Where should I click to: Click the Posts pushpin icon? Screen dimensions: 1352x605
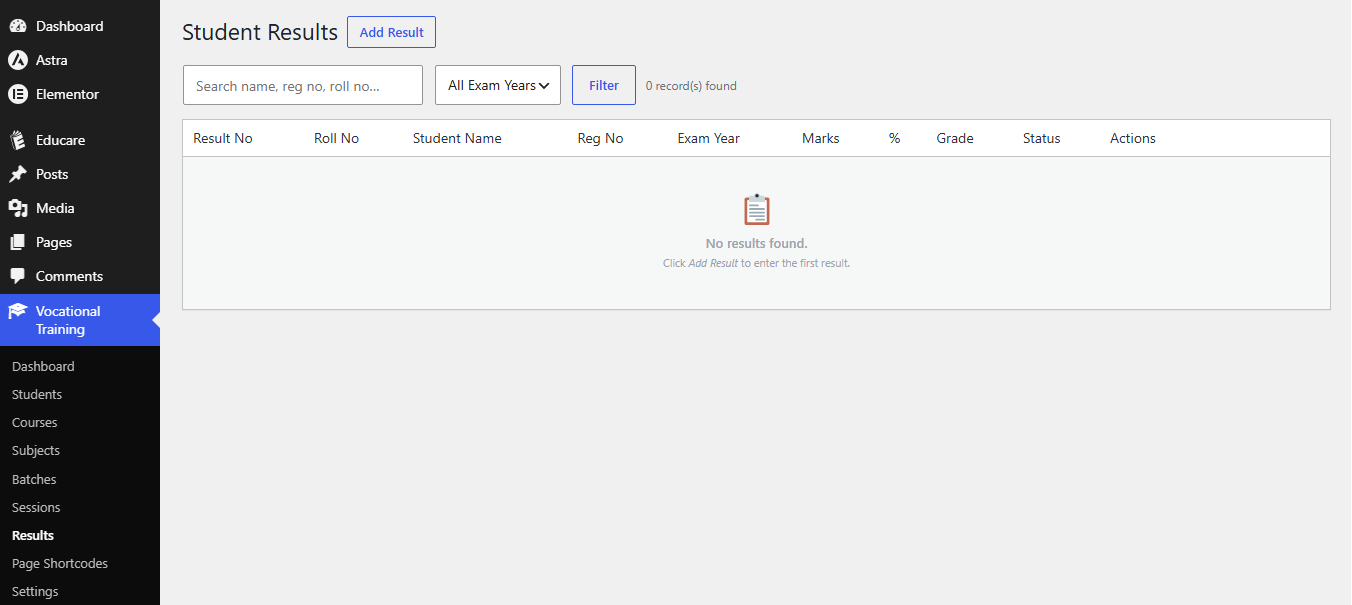[x=17, y=174]
